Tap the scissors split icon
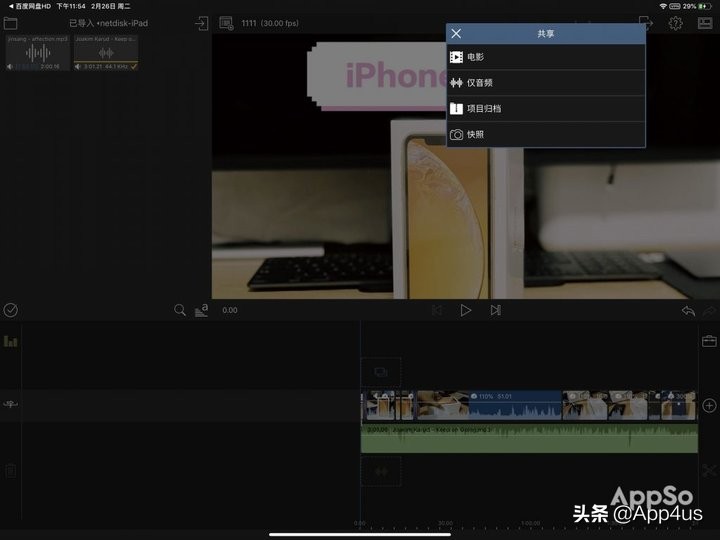The image size is (720, 540). 709,471
